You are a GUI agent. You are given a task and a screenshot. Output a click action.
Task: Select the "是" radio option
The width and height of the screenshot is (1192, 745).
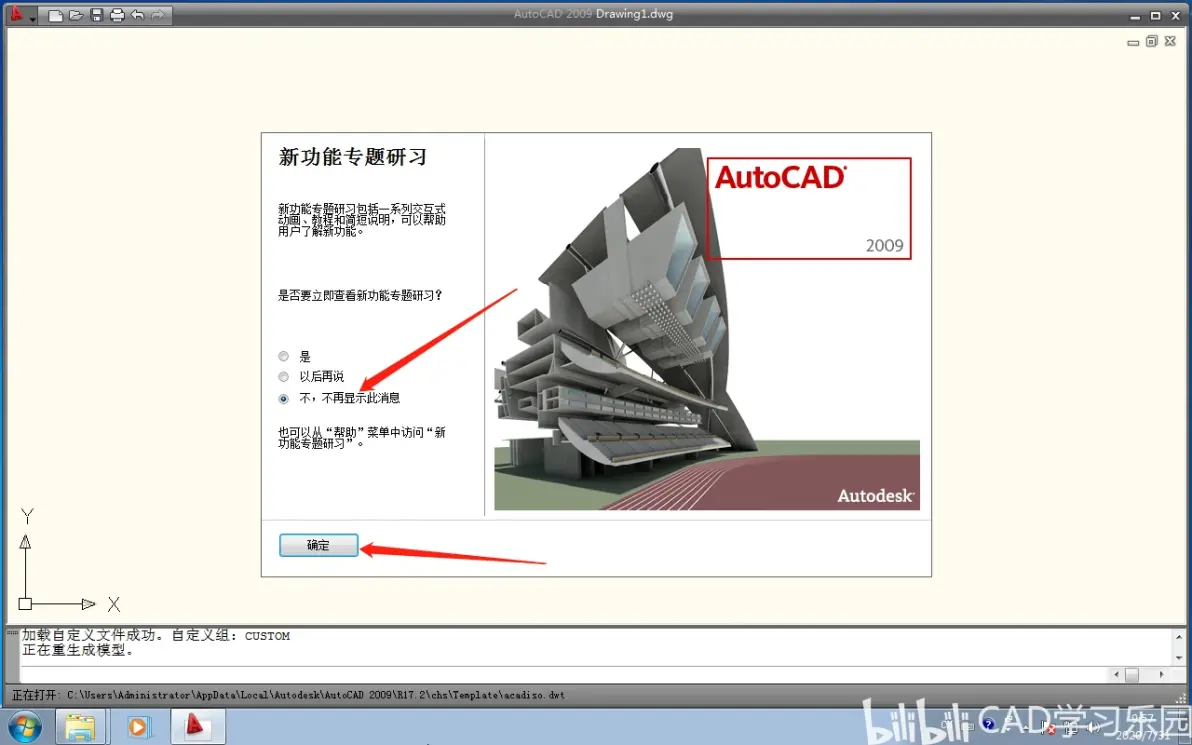[284, 357]
